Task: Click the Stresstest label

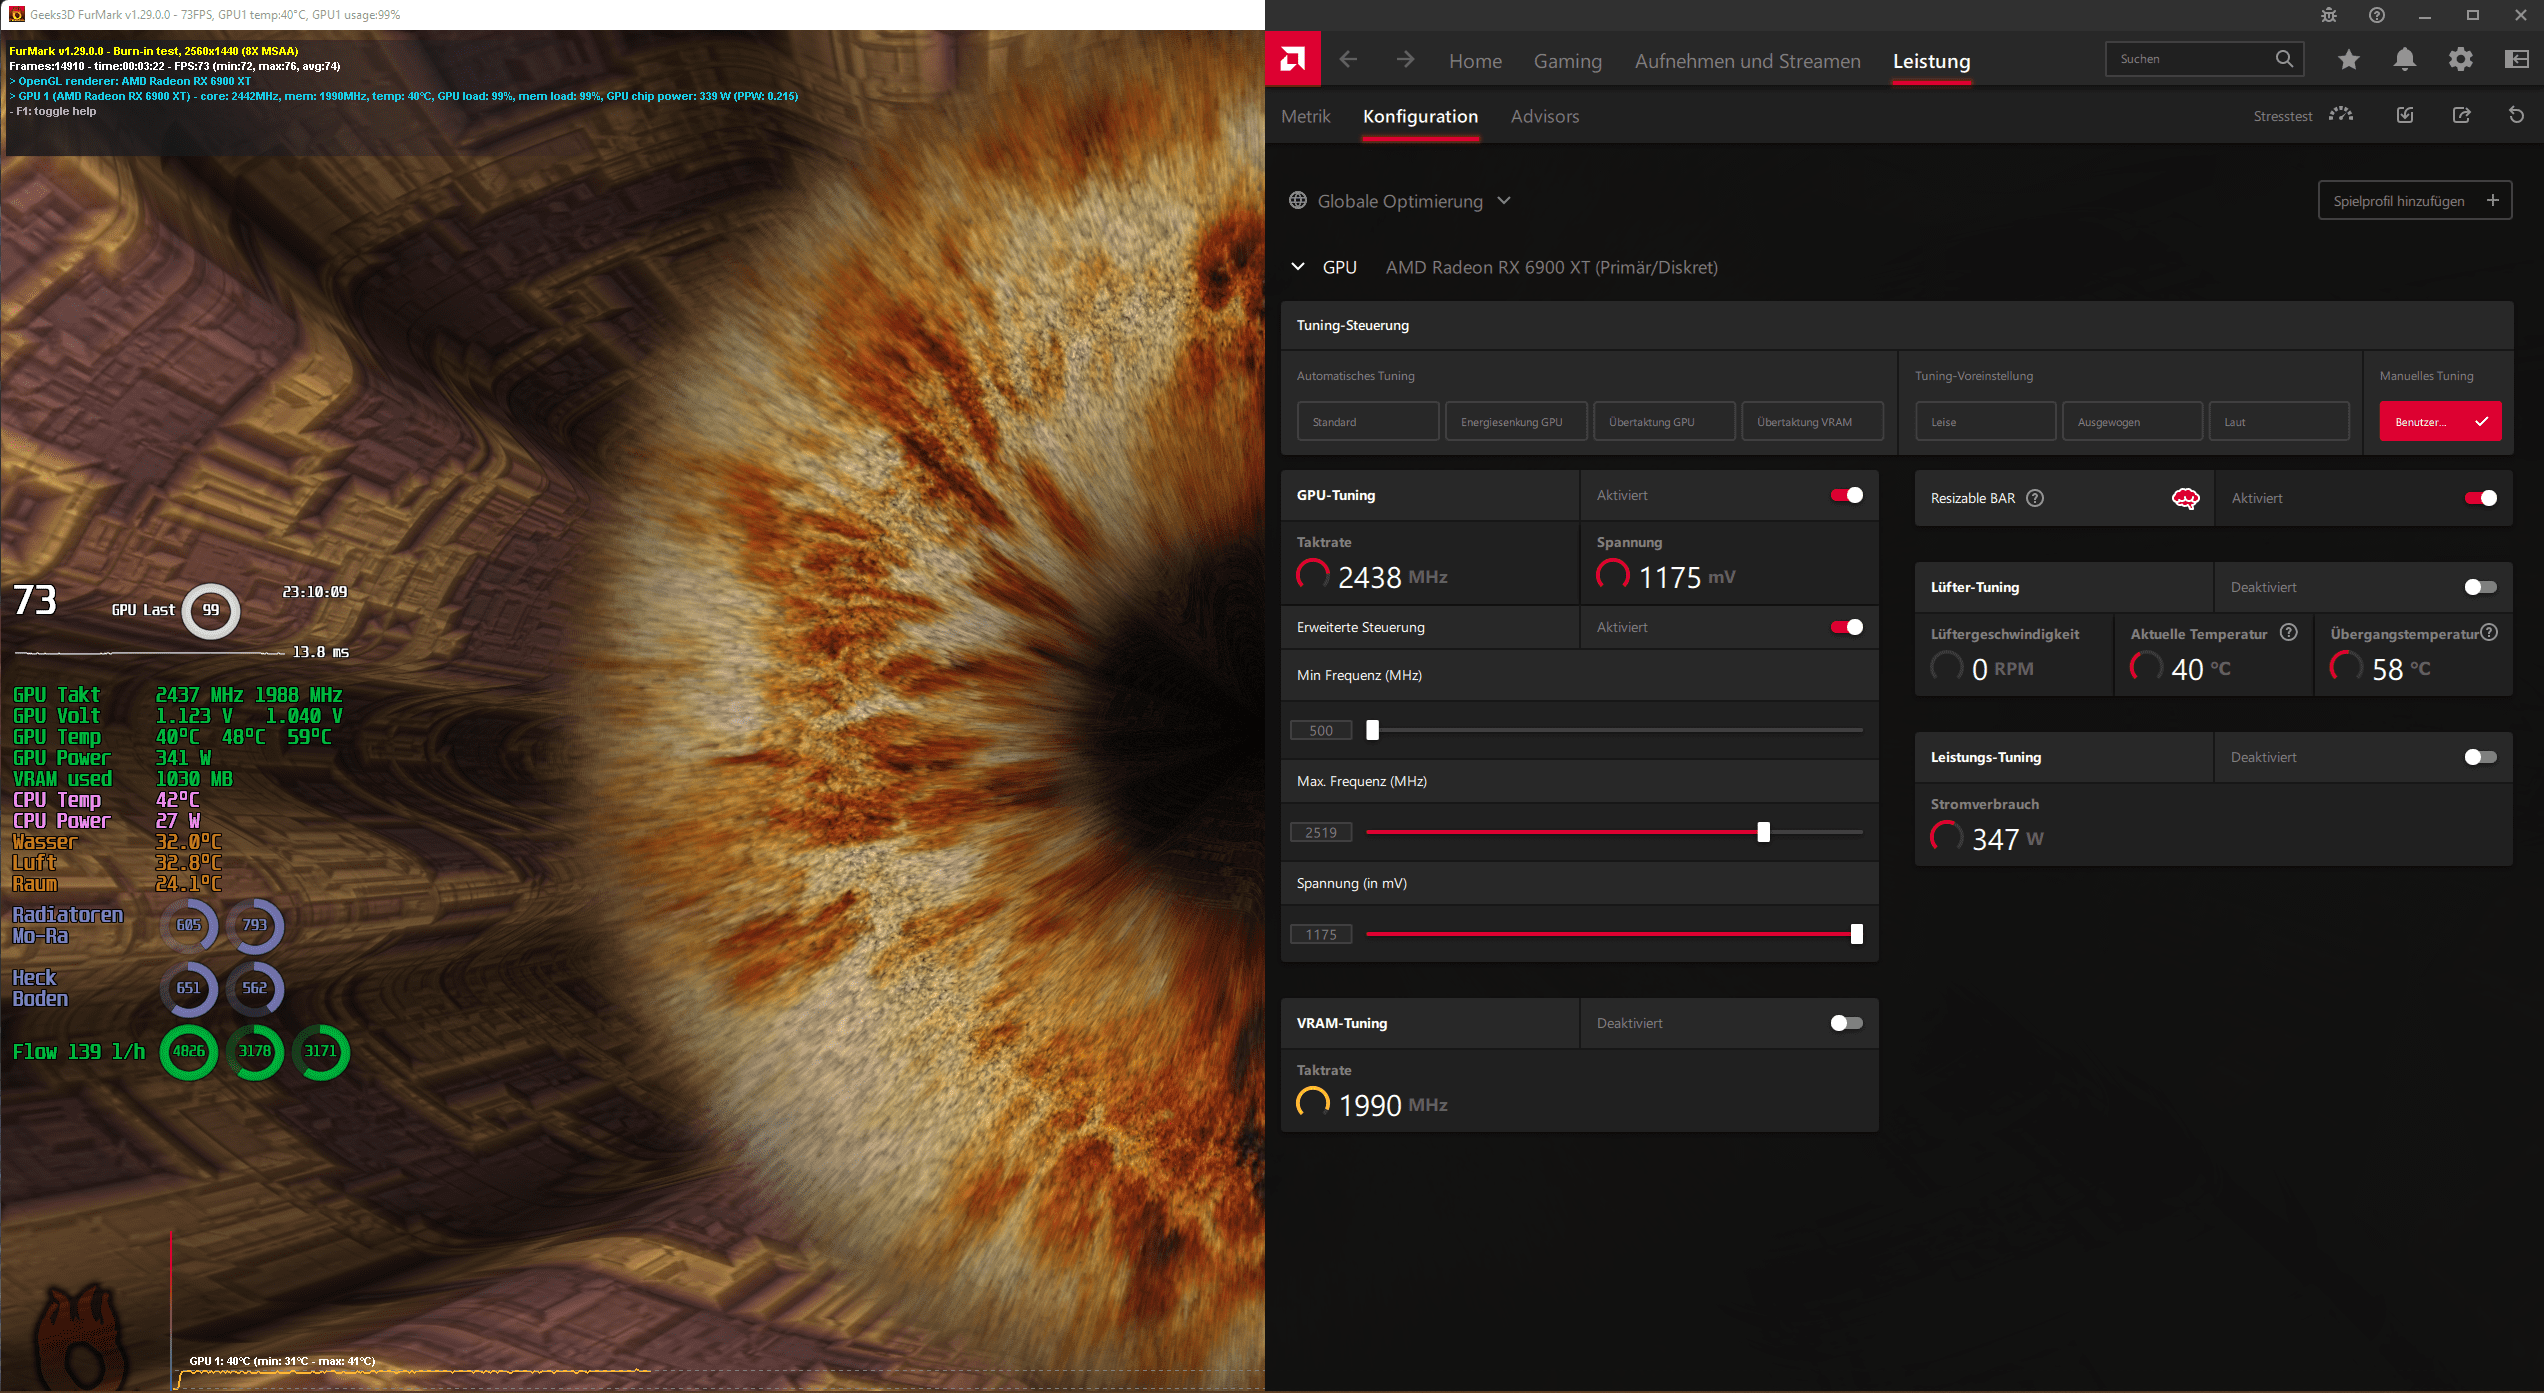Action: coord(2283,116)
